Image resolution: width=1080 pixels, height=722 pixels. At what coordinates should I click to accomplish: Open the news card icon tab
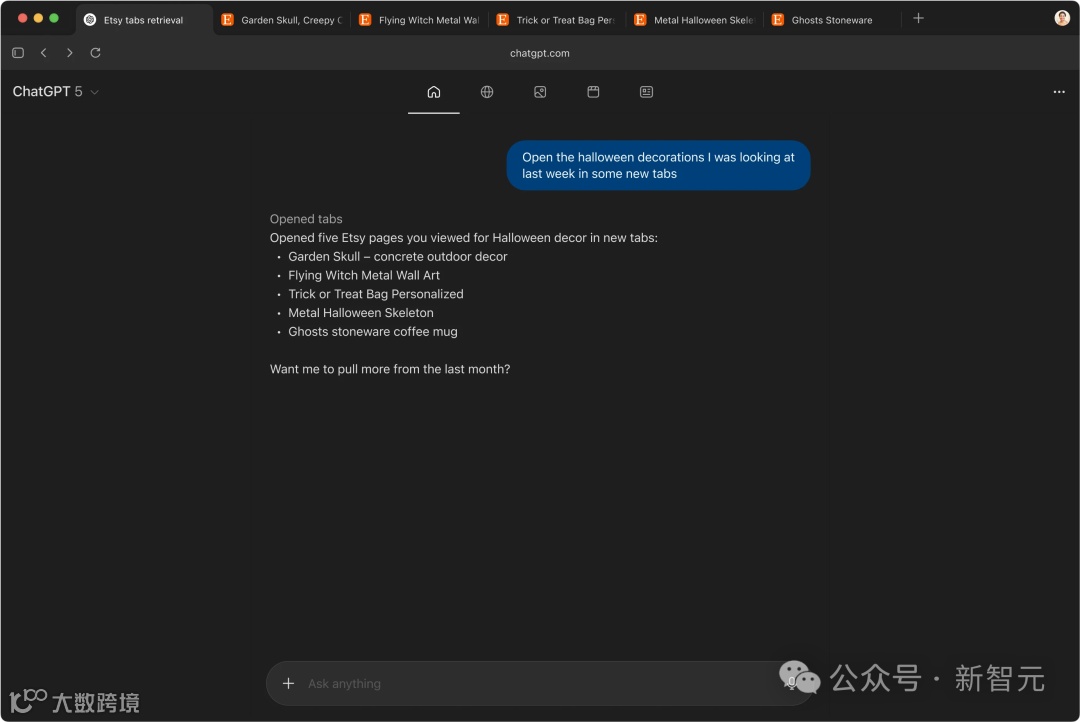pyautogui.click(x=646, y=92)
